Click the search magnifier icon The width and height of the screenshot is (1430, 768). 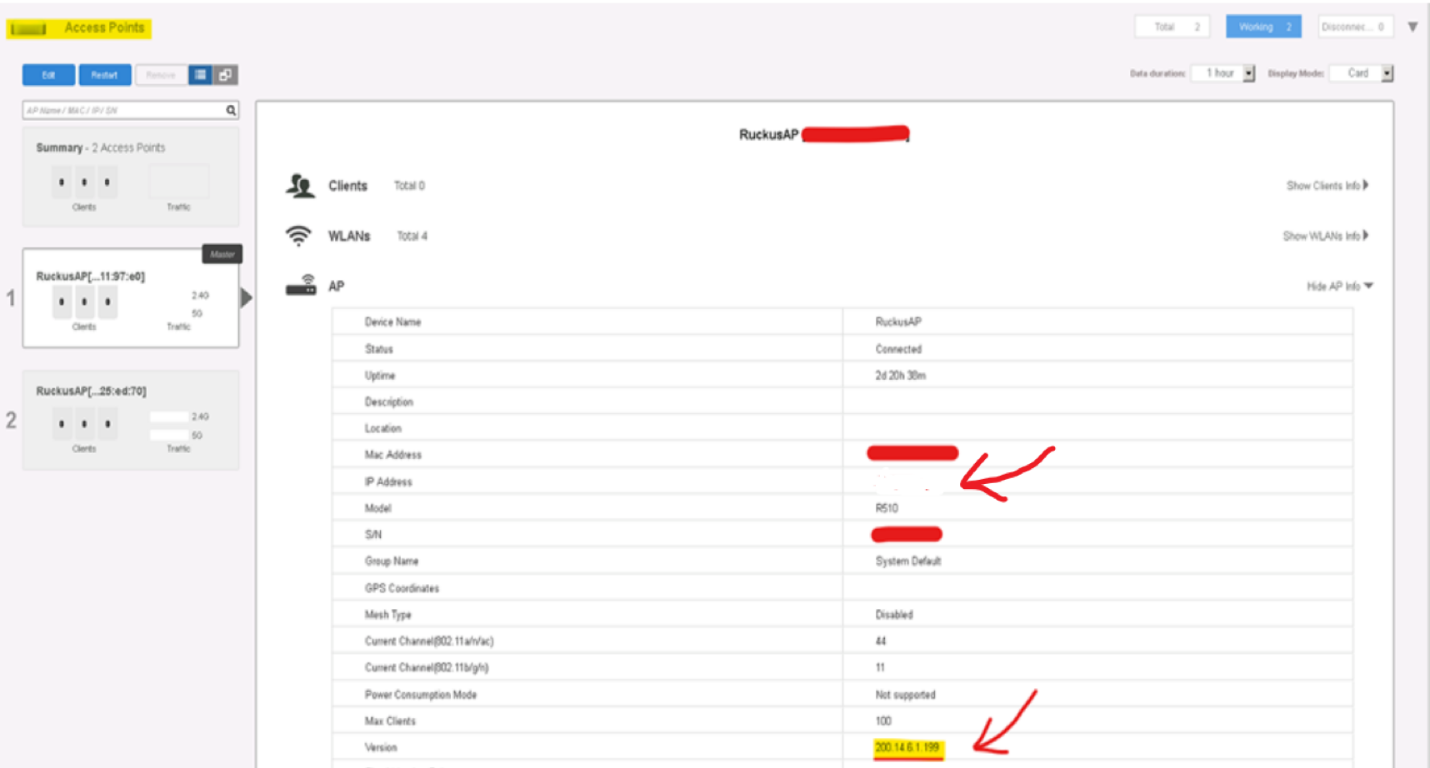click(x=231, y=110)
